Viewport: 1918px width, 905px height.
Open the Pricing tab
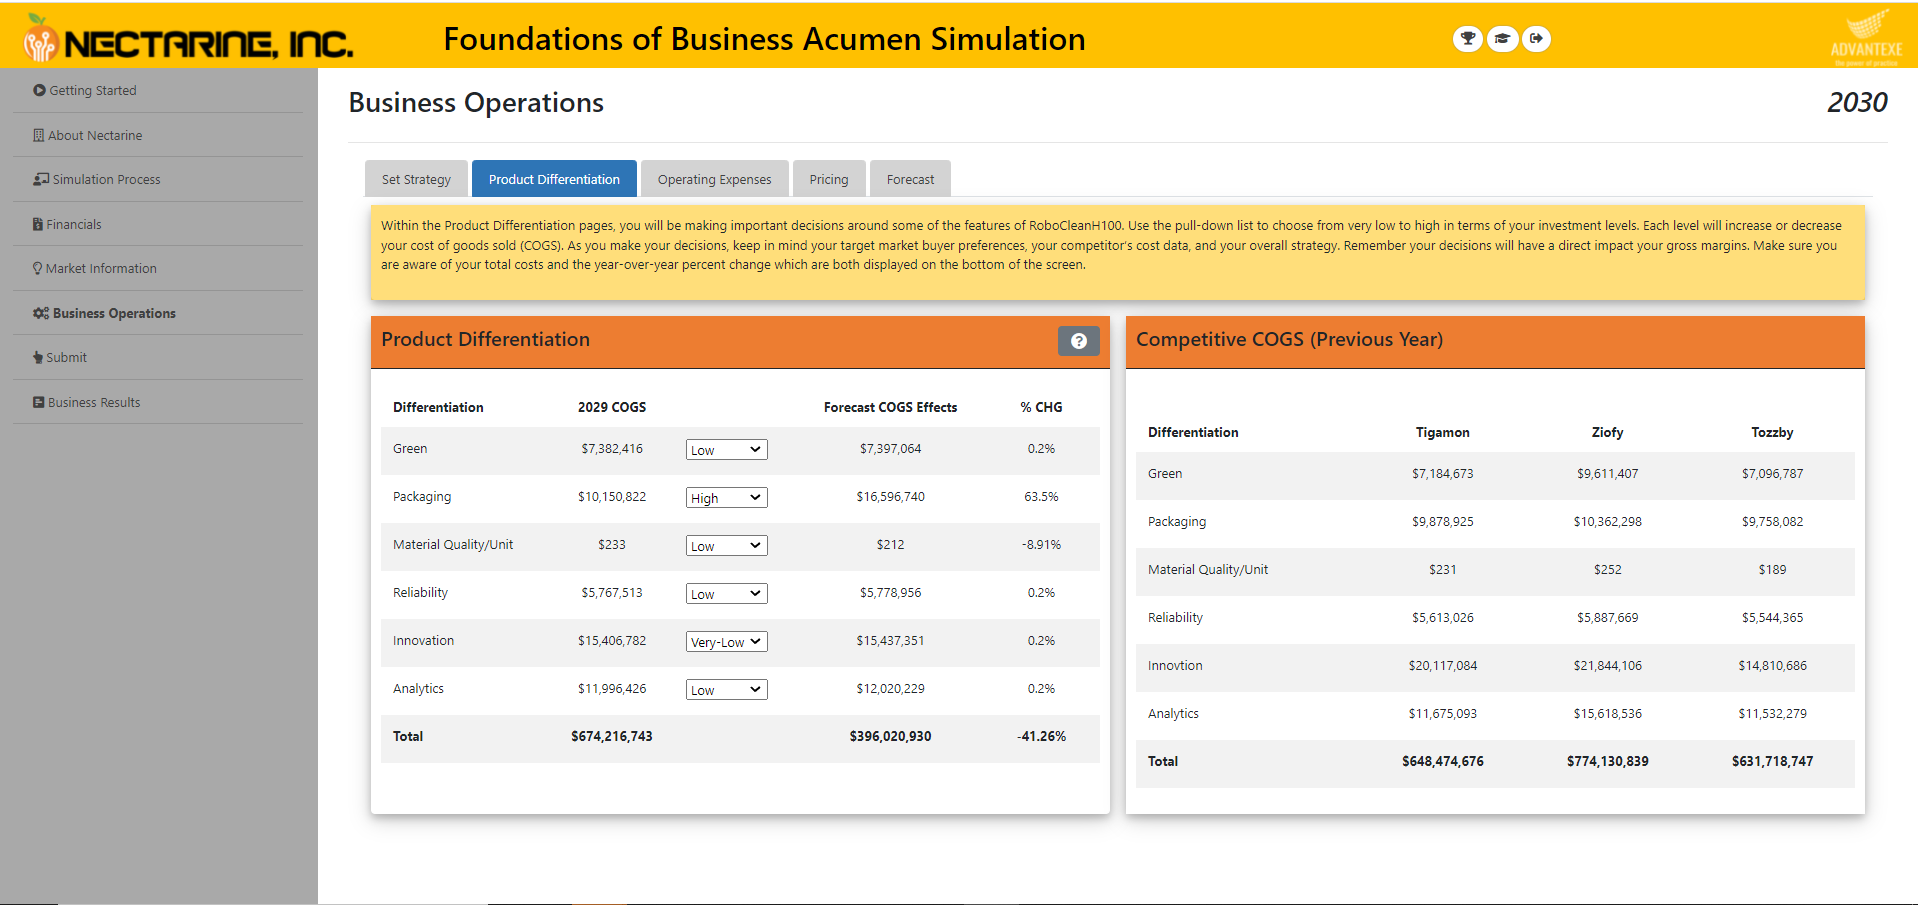pyautogui.click(x=828, y=178)
